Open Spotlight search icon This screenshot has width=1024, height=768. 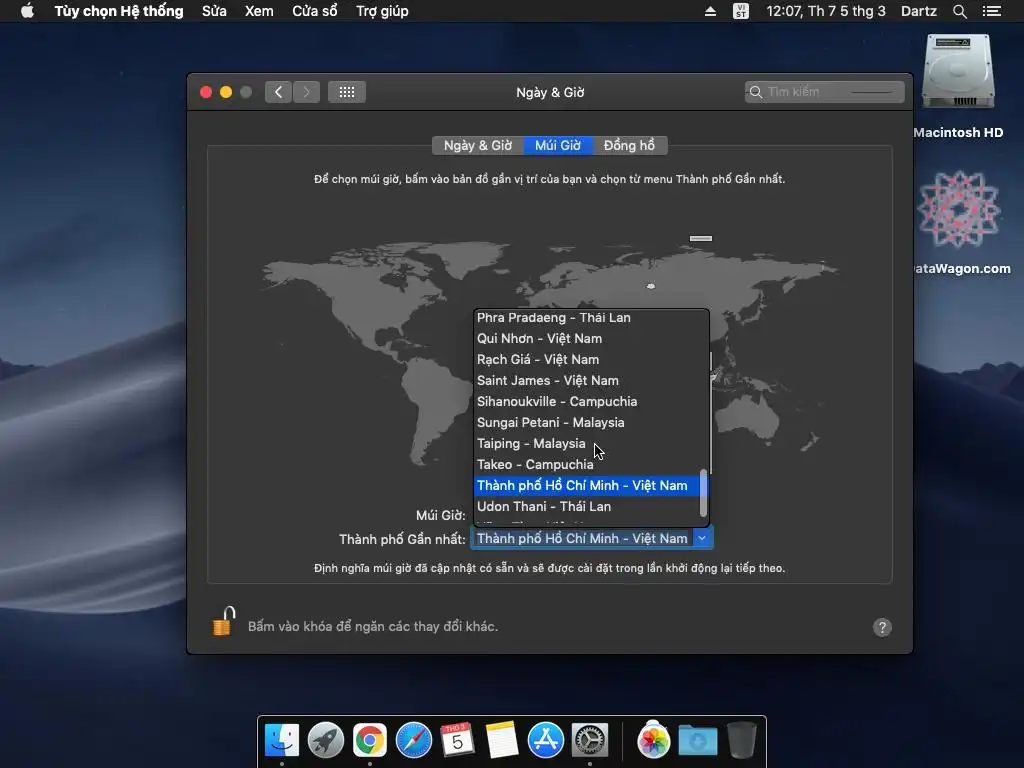coord(959,11)
